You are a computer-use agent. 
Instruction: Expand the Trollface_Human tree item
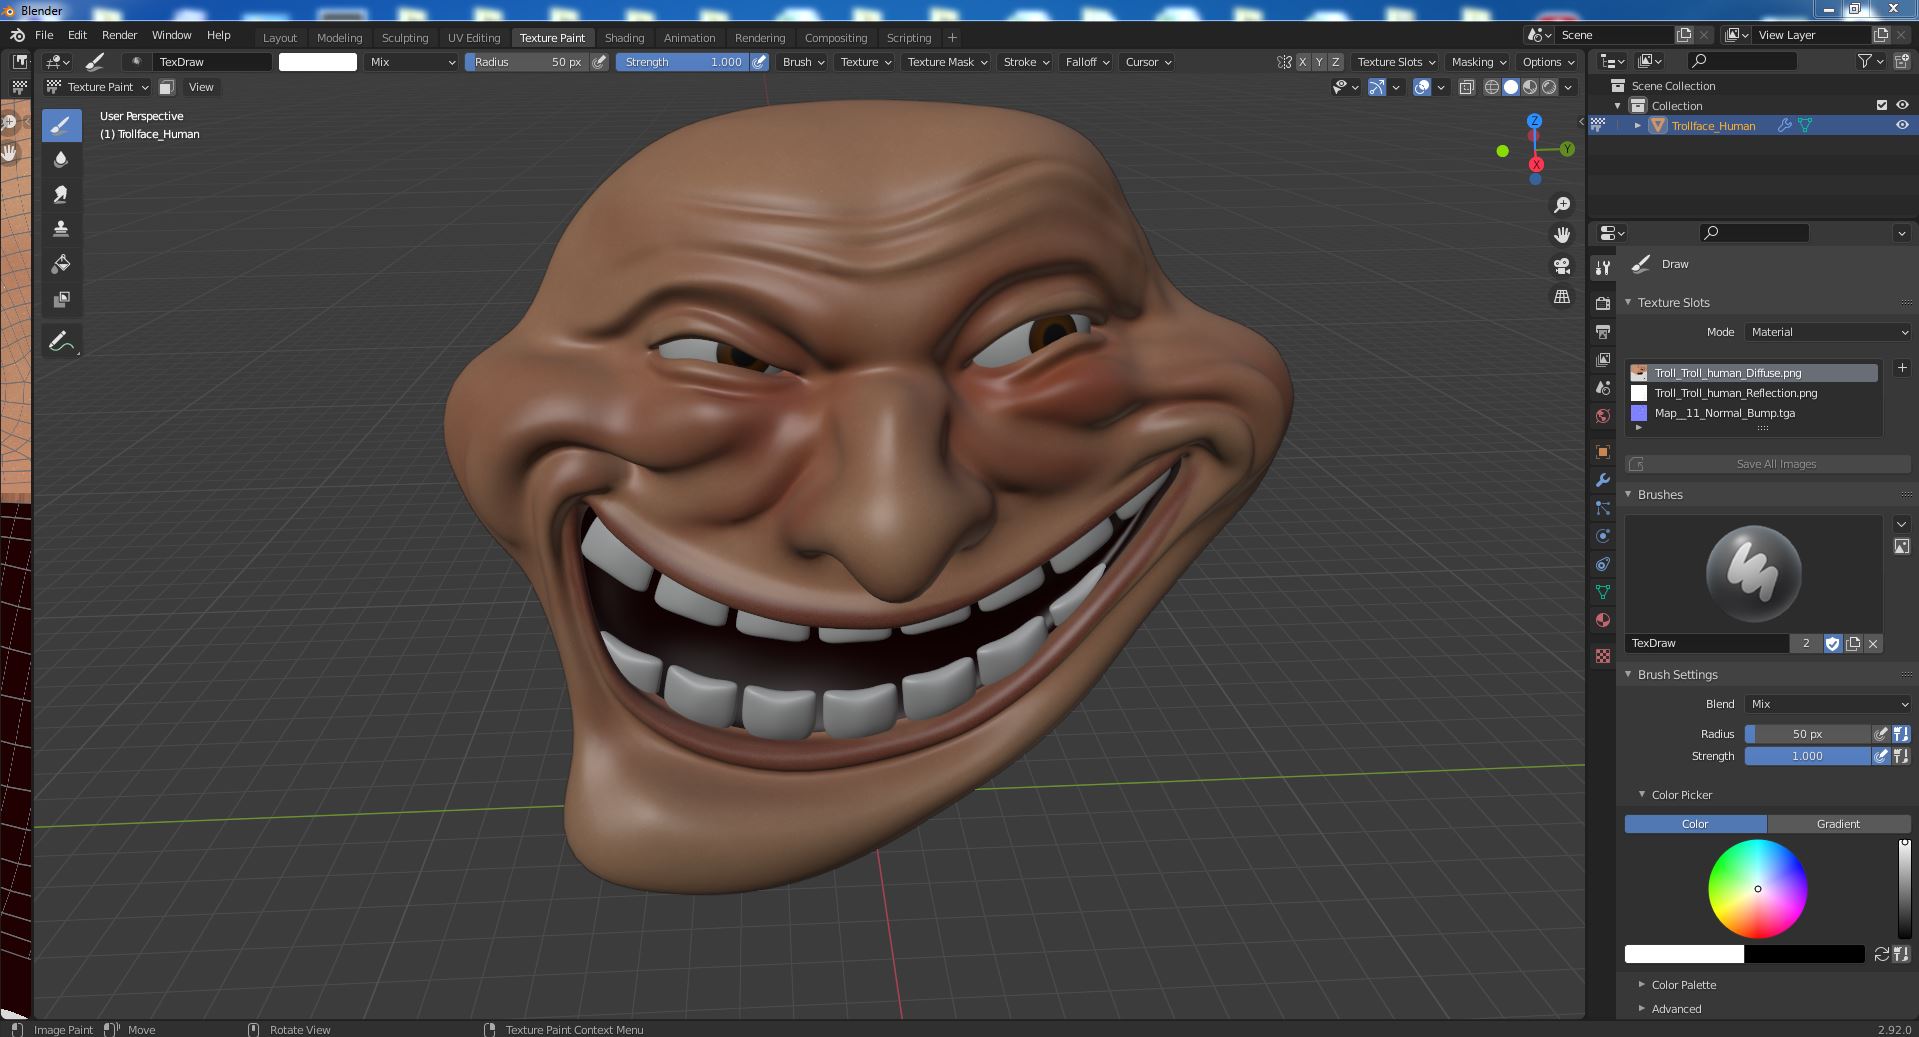coord(1638,125)
